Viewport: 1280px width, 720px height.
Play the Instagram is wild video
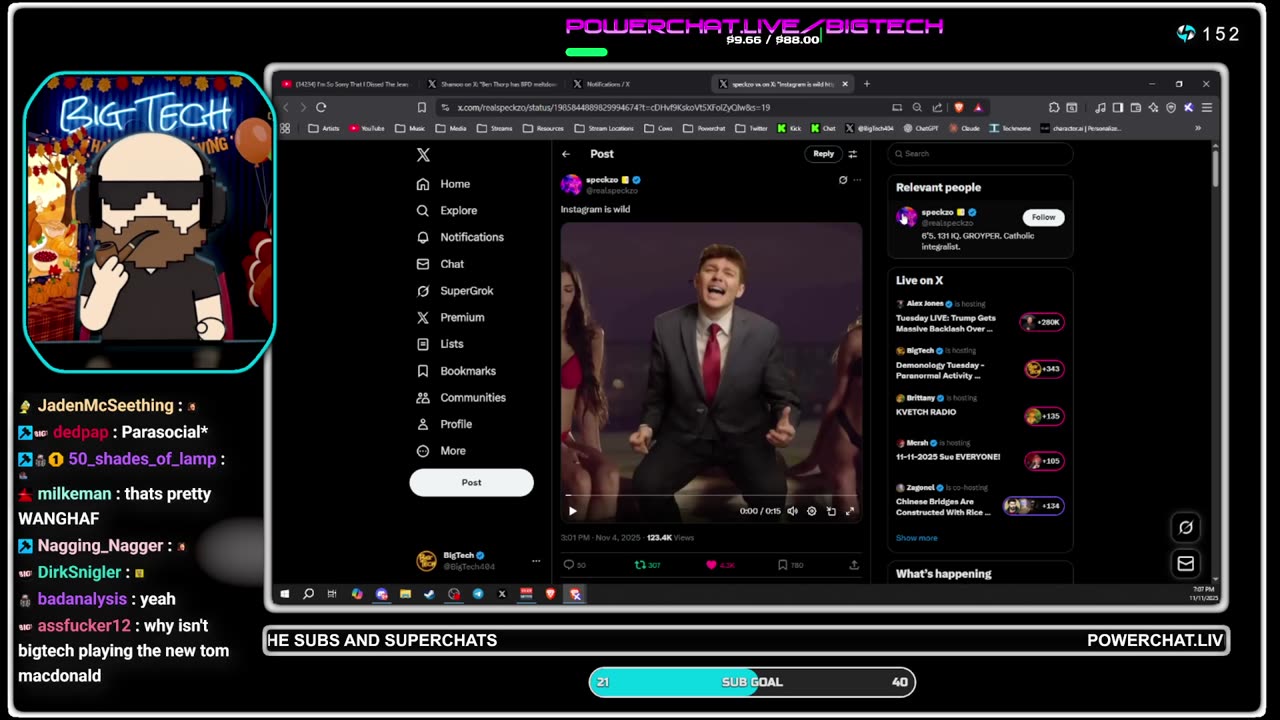[573, 511]
